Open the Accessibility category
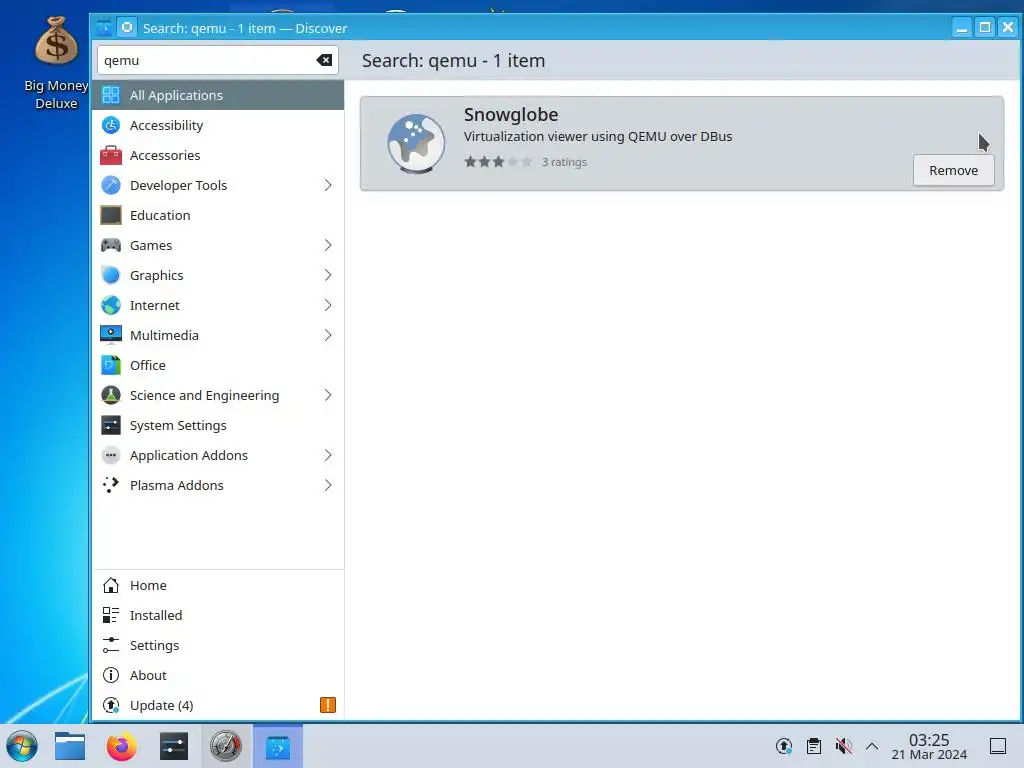The image size is (1024, 768). coord(218,125)
